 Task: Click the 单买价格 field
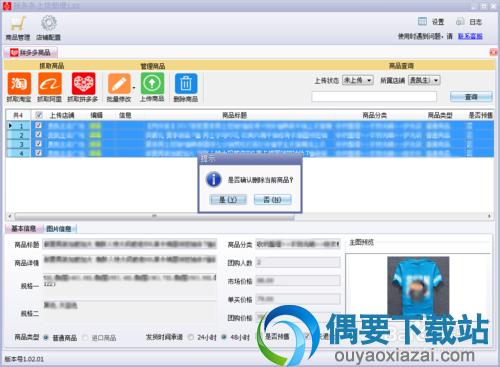tap(298, 299)
